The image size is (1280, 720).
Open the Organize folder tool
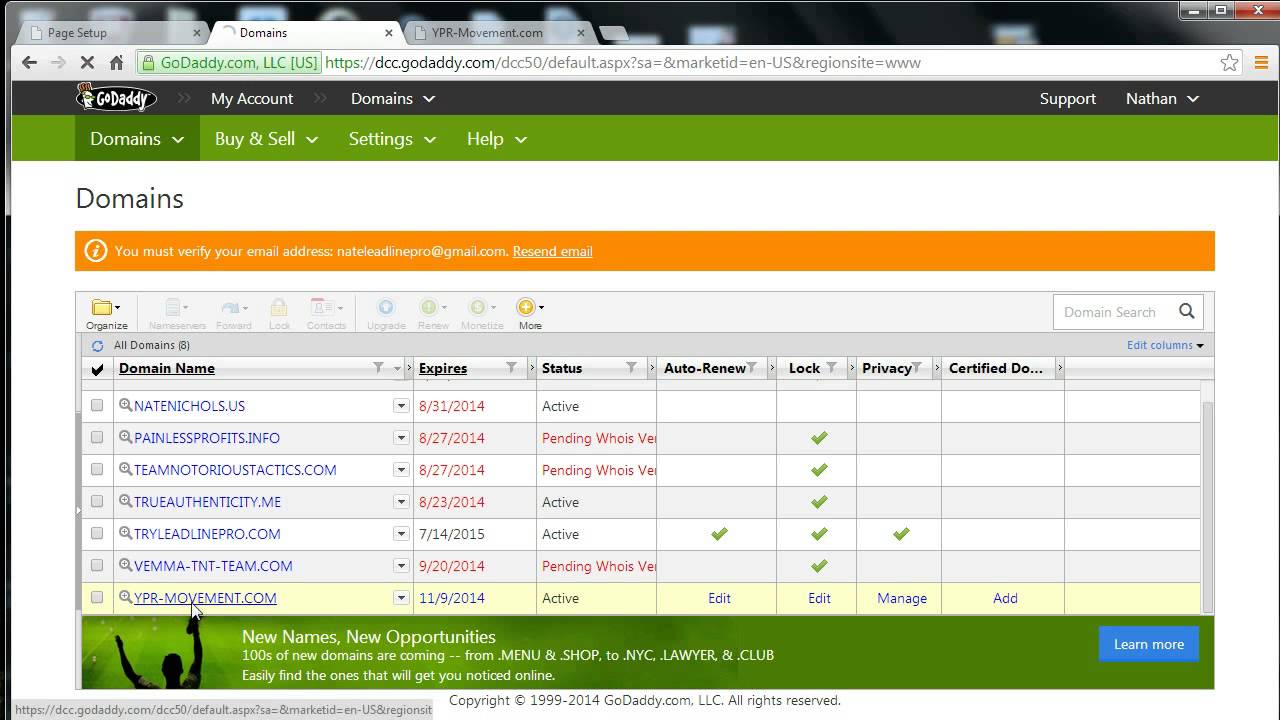[x=106, y=313]
